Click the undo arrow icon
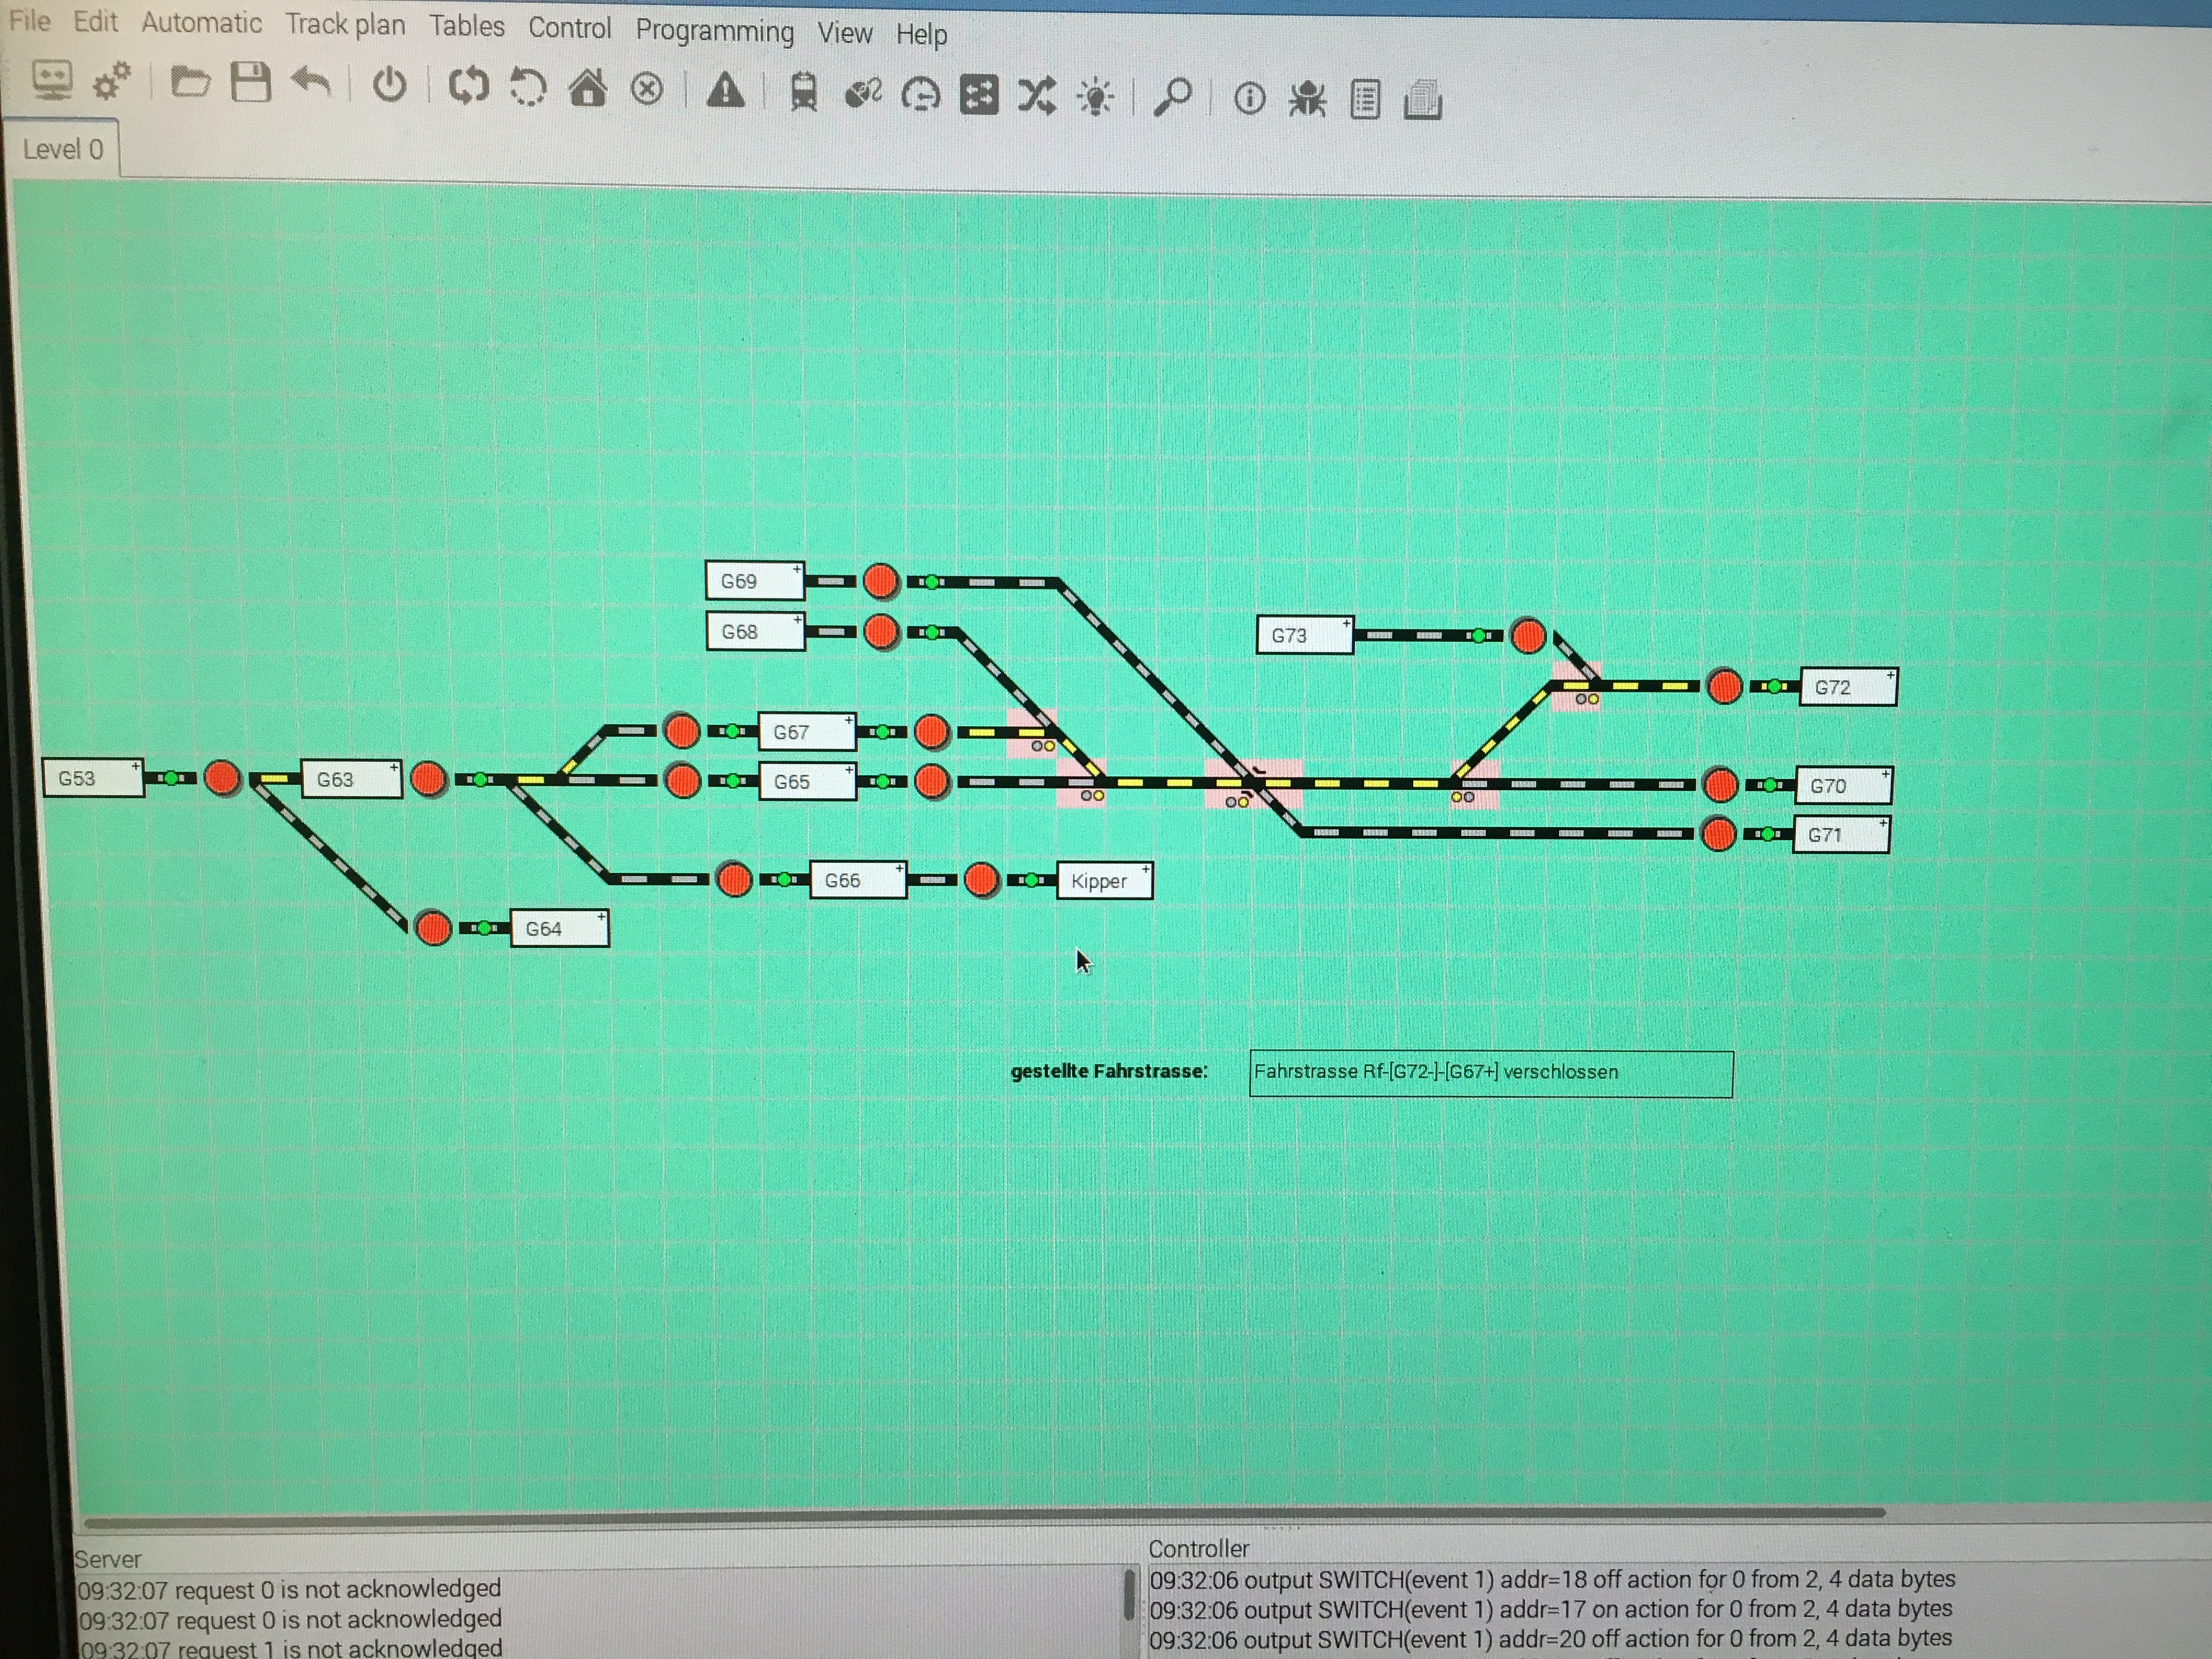The height and width of the screenshot is (1659, 2212). 311,83
